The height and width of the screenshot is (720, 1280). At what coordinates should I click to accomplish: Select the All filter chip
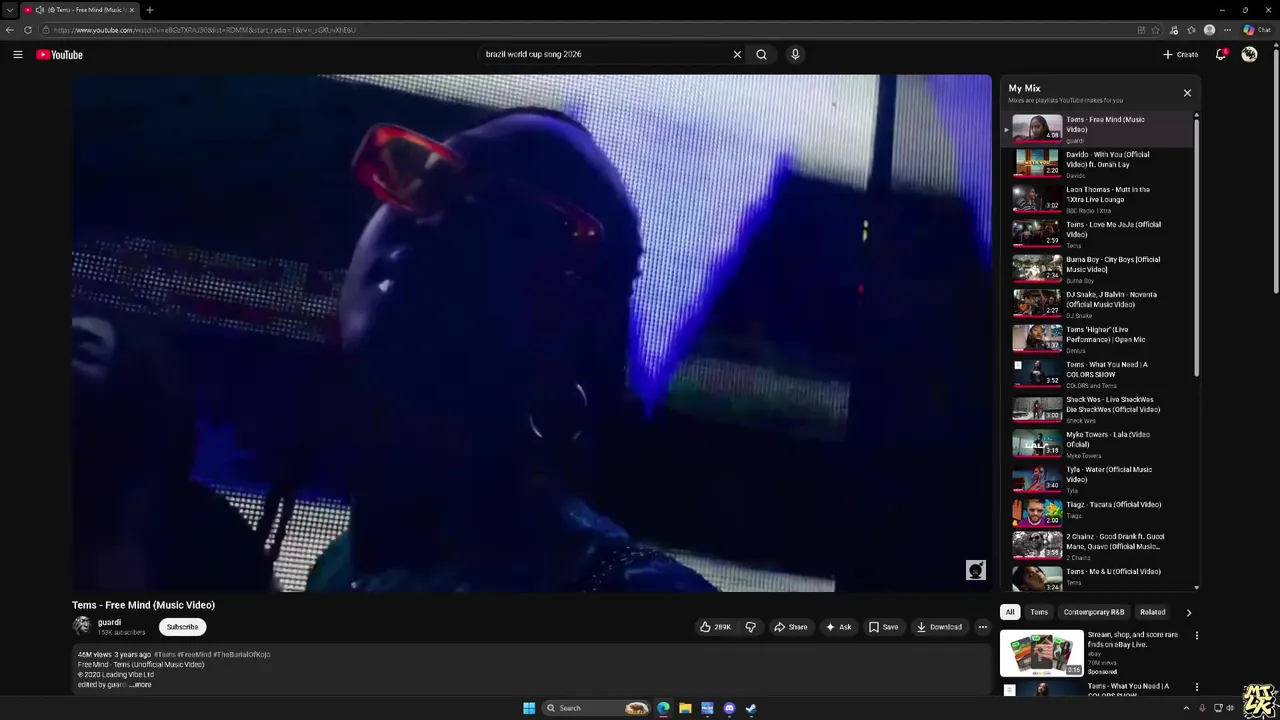(1010, 612)
